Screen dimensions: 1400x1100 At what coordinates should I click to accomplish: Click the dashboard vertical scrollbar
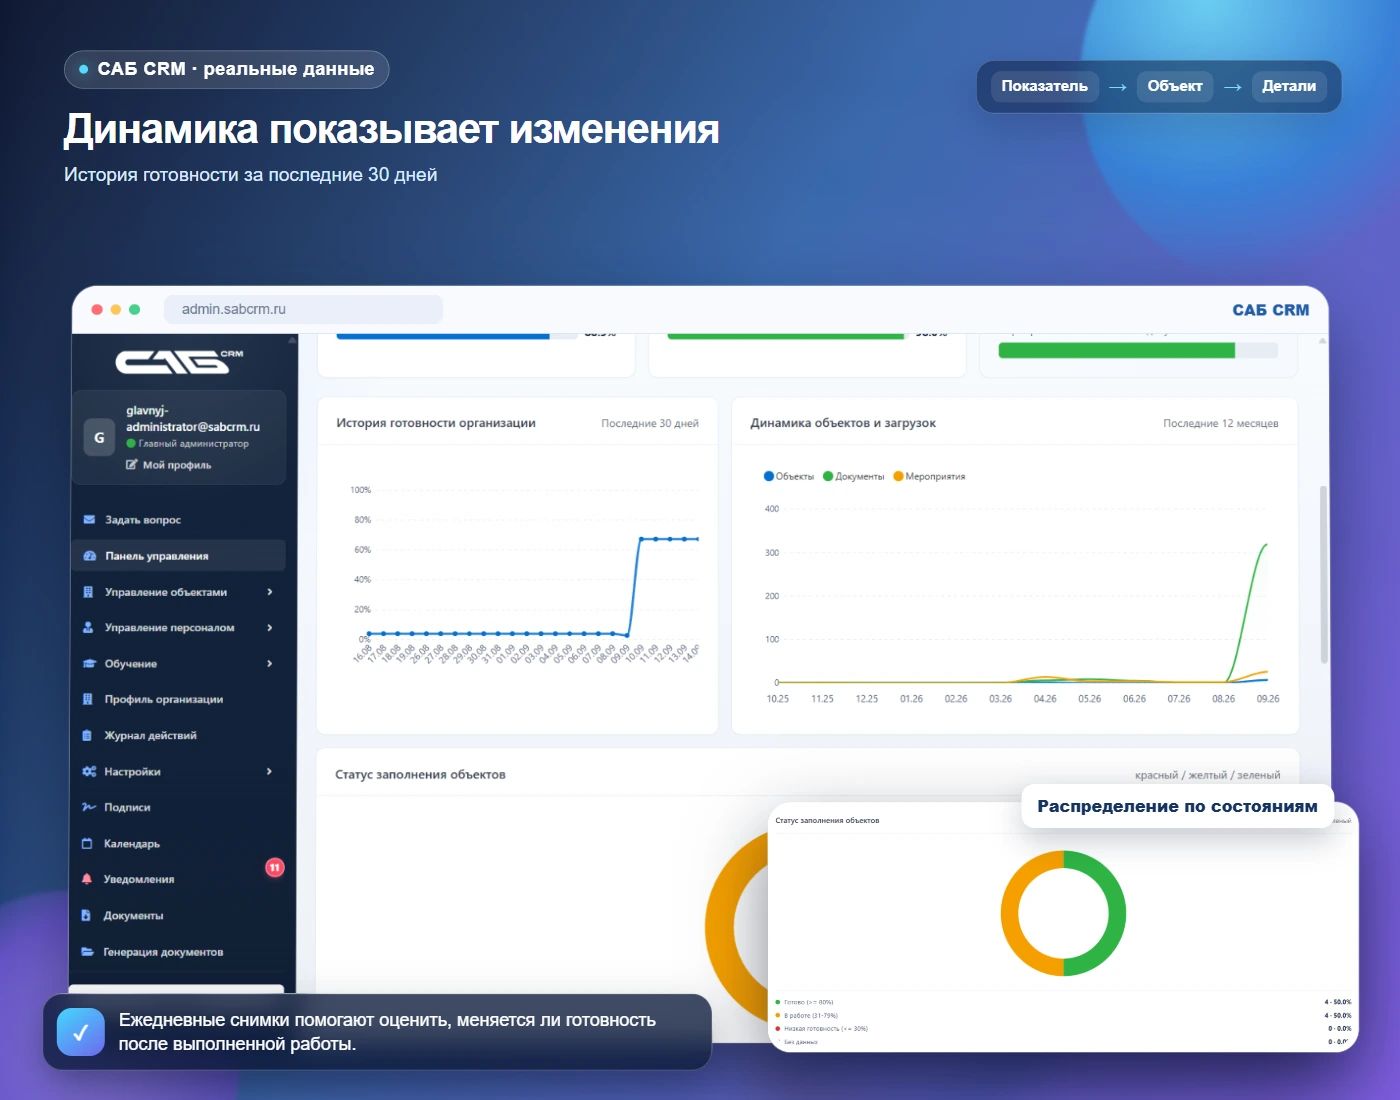coord(1324,575)
